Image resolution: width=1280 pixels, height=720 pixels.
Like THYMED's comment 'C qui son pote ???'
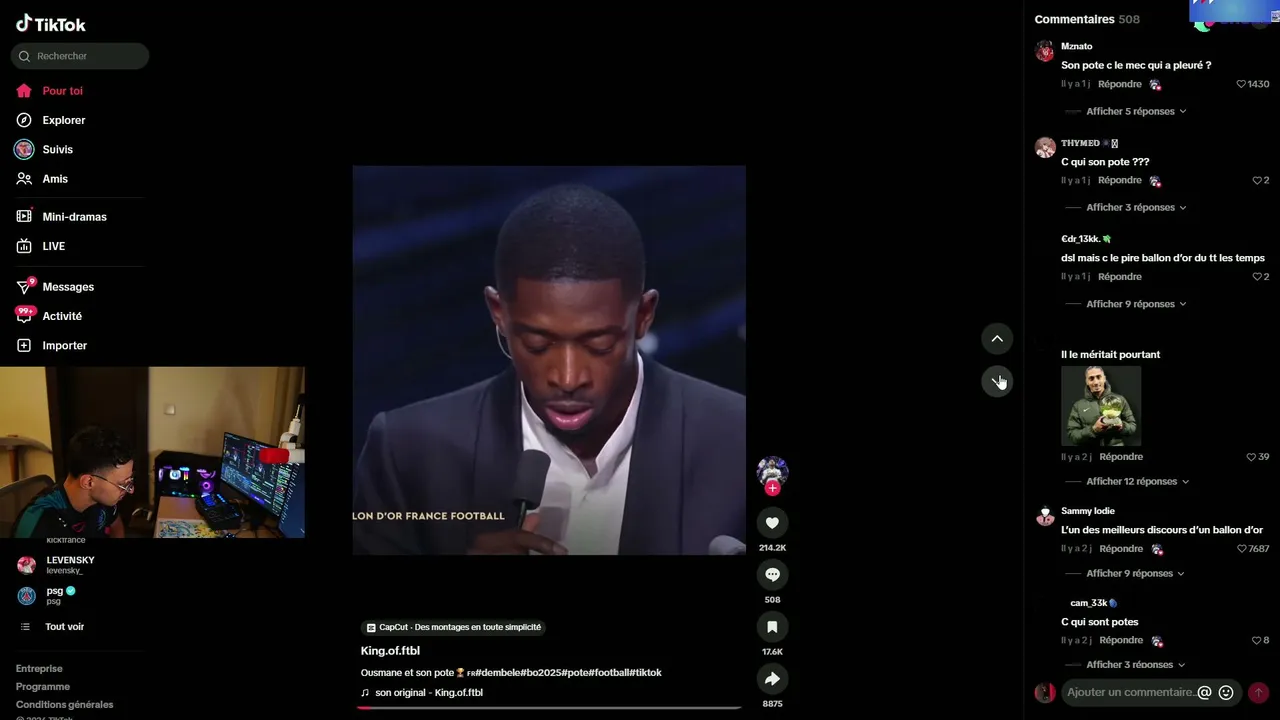click(1257, 181)
